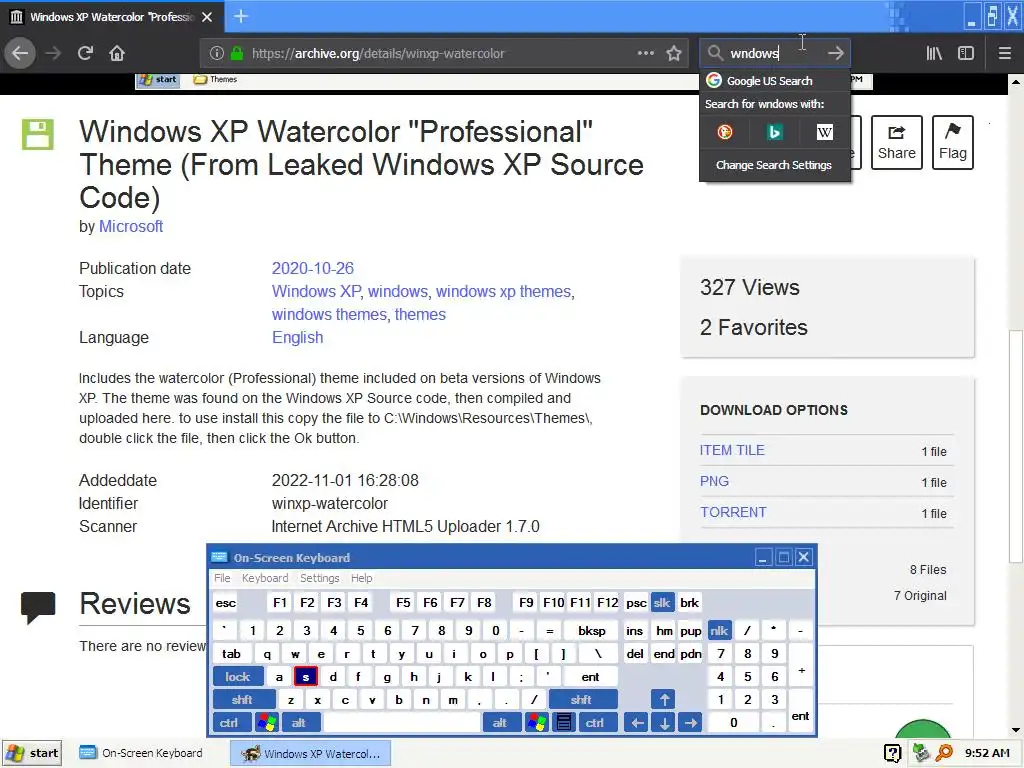This screenshot has width=1024, height=768.
Task: Click the page vertical scrollbar down arrow
Action: coord(1016,730)
